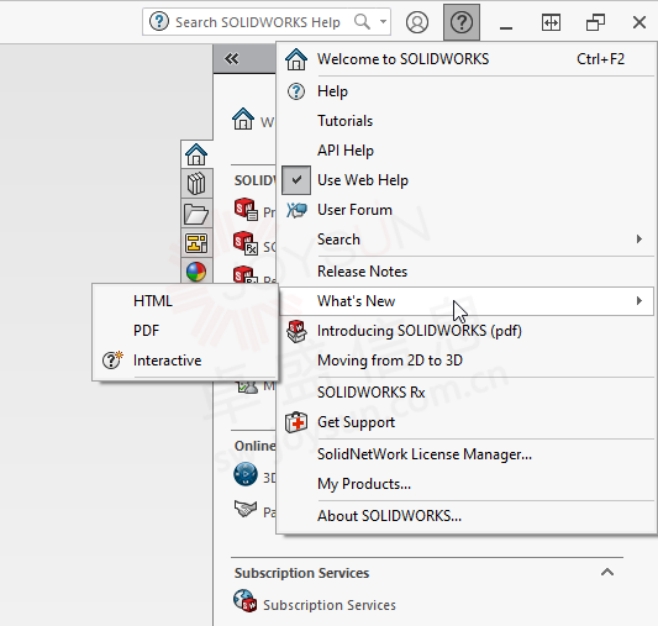This screenshot has height=626, width=659.
Task: Open the Subscription Services link
Action: click(329, 605)
